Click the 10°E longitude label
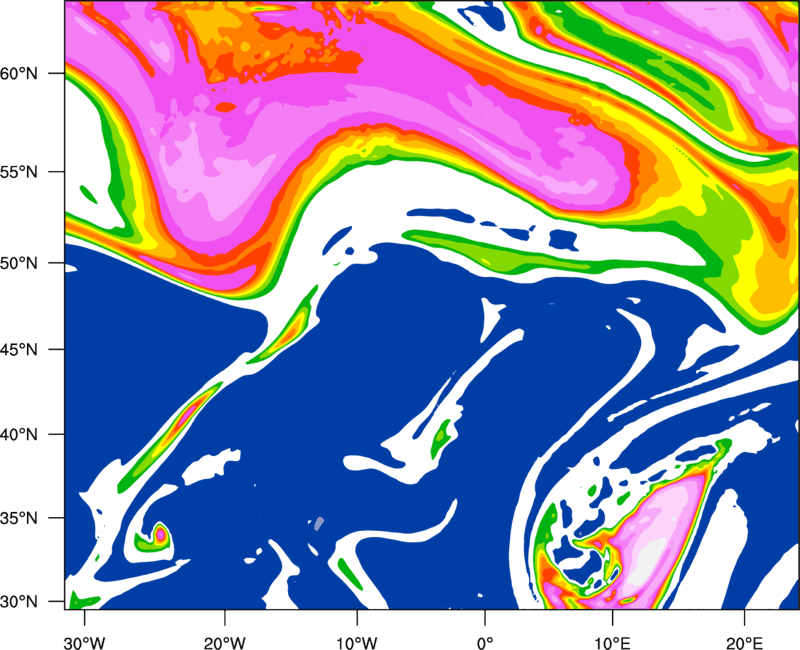 612,643
